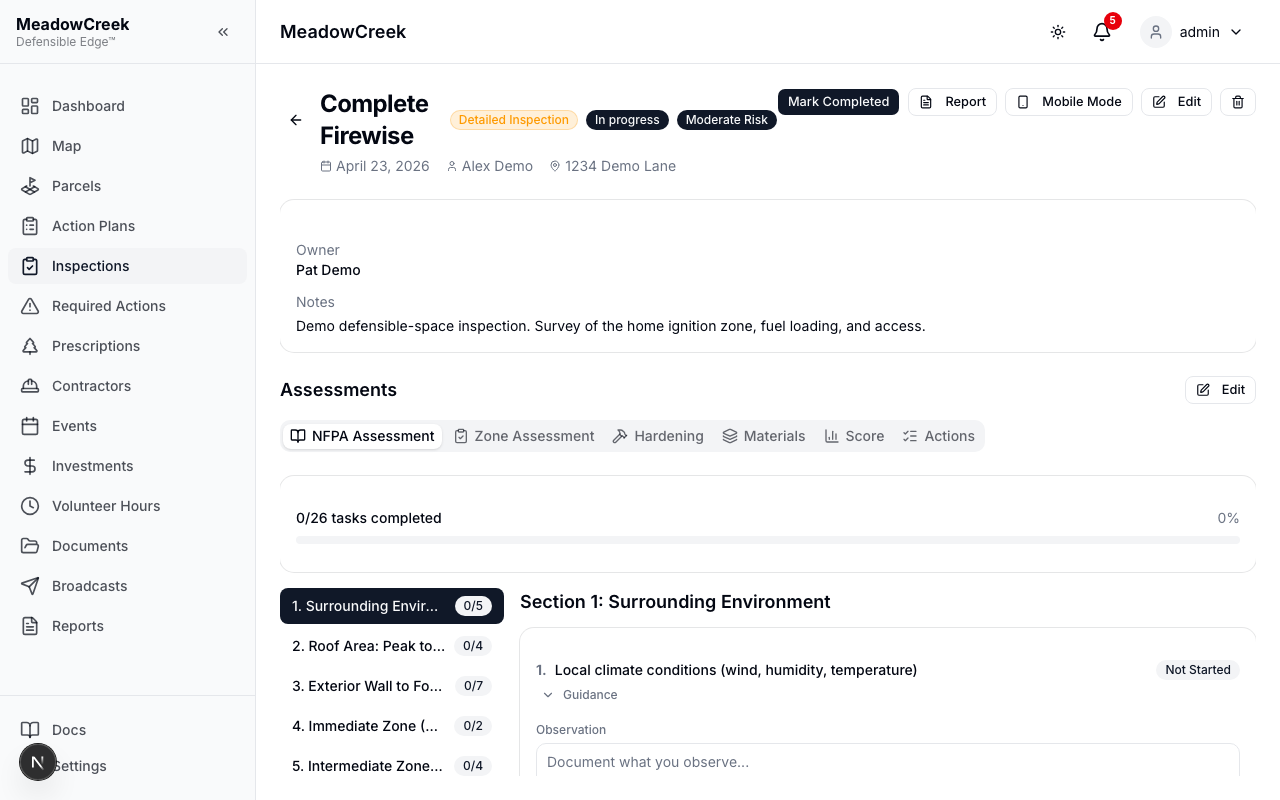Edit the inspection details

(x=1177, y=102)
